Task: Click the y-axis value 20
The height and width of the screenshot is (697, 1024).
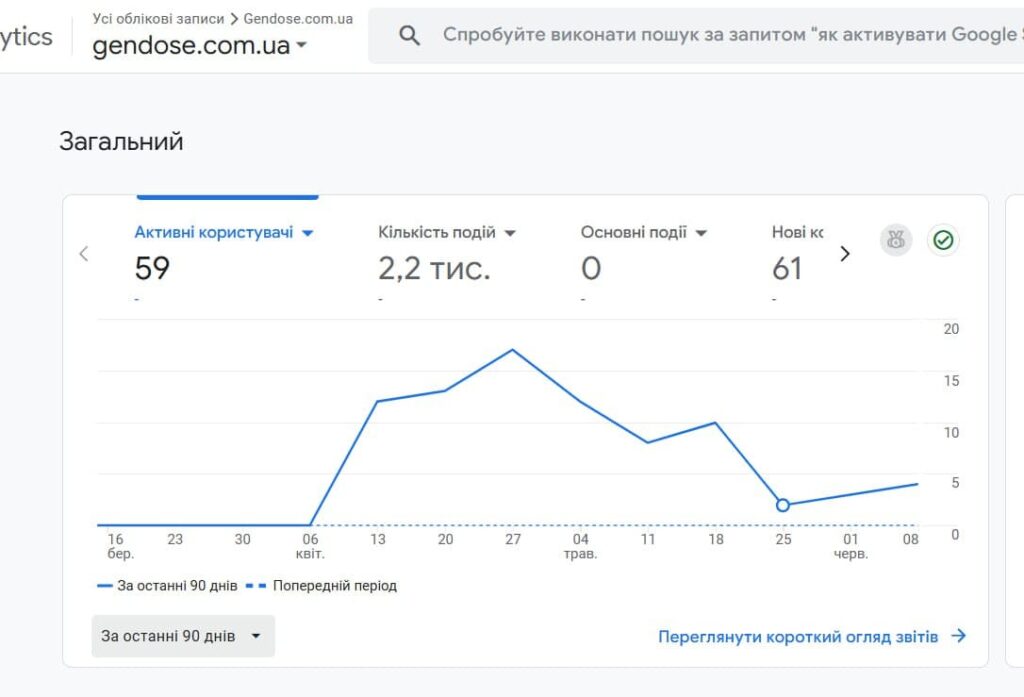Action: tap(952, 329)
